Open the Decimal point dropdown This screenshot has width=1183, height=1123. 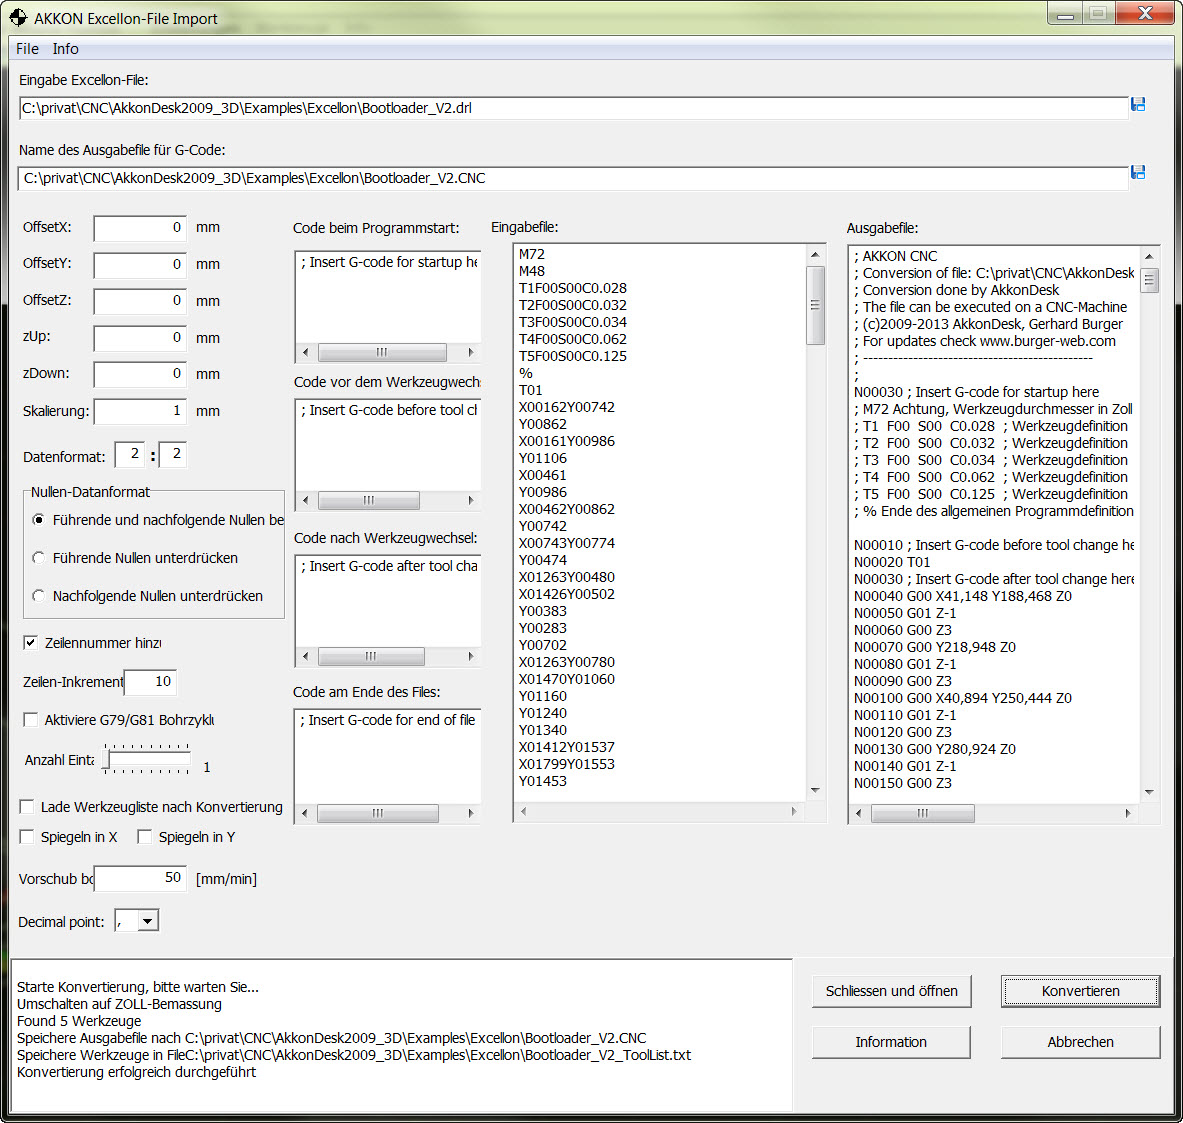(148, 921)
